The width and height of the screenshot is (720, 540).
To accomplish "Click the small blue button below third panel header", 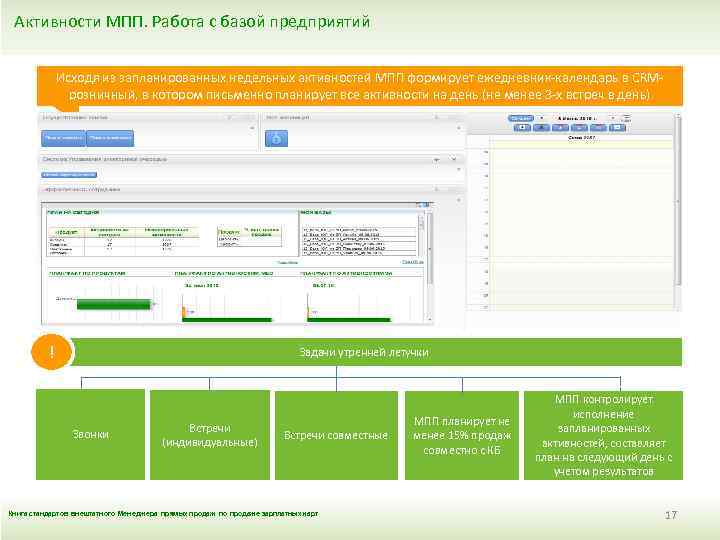I will pyautogui.click(x=69, y=175).
